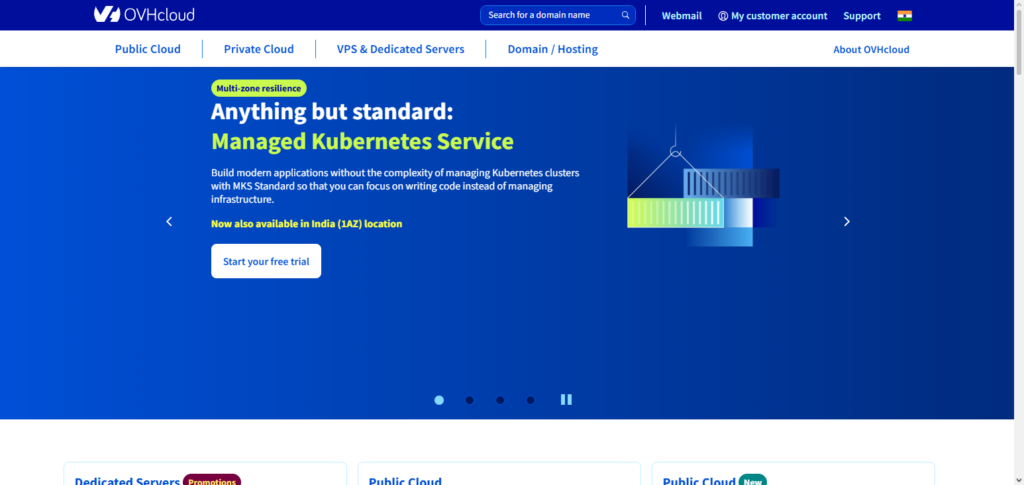Pause the banner carousel autoplay

566,400
